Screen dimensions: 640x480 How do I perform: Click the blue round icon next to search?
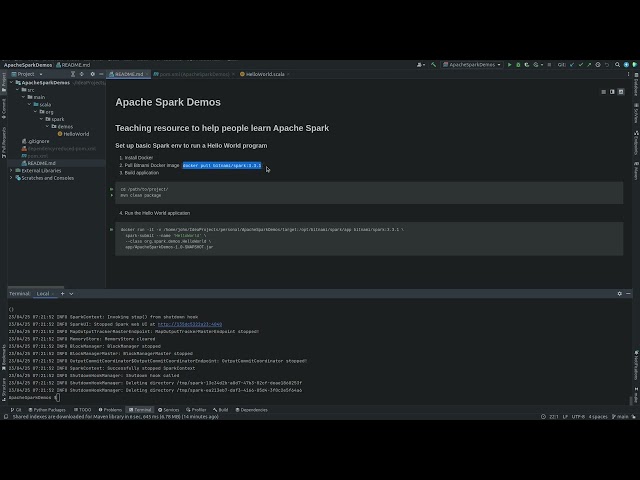626,64
